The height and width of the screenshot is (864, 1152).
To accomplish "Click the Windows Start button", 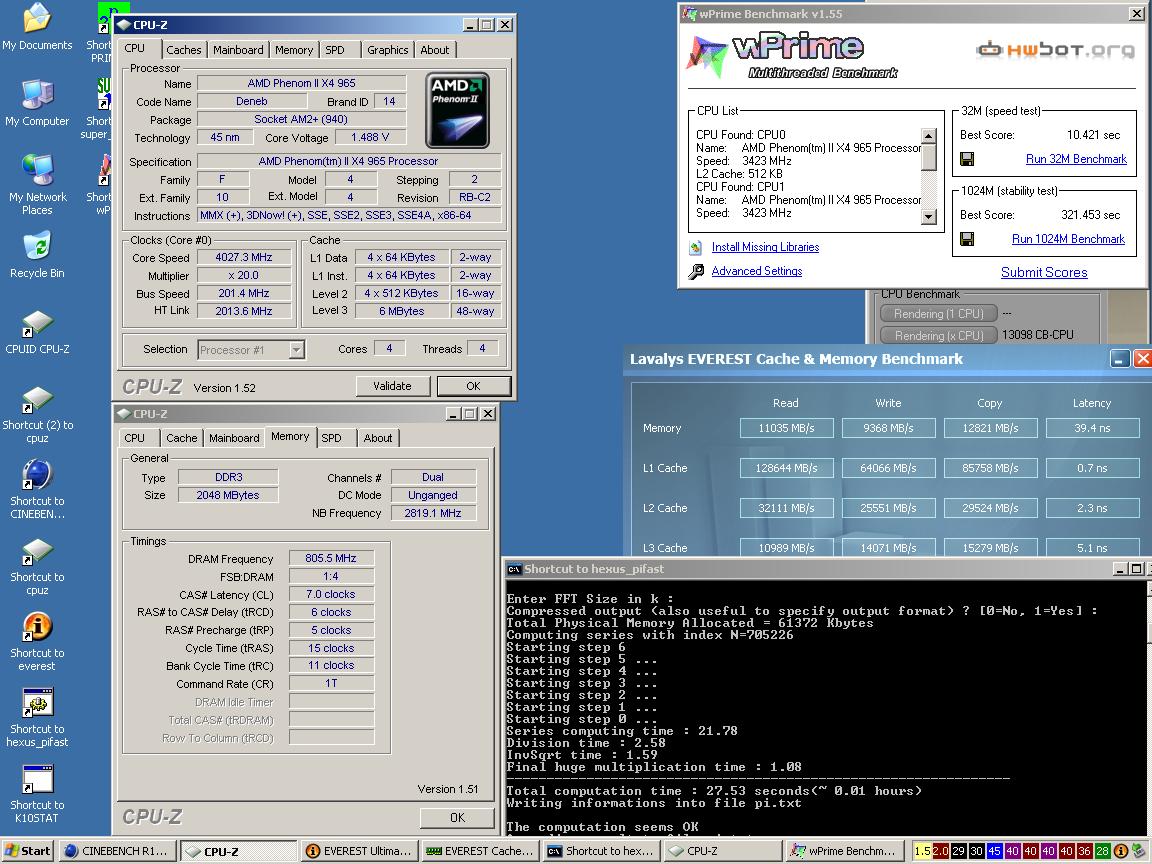I will point(27,851).
